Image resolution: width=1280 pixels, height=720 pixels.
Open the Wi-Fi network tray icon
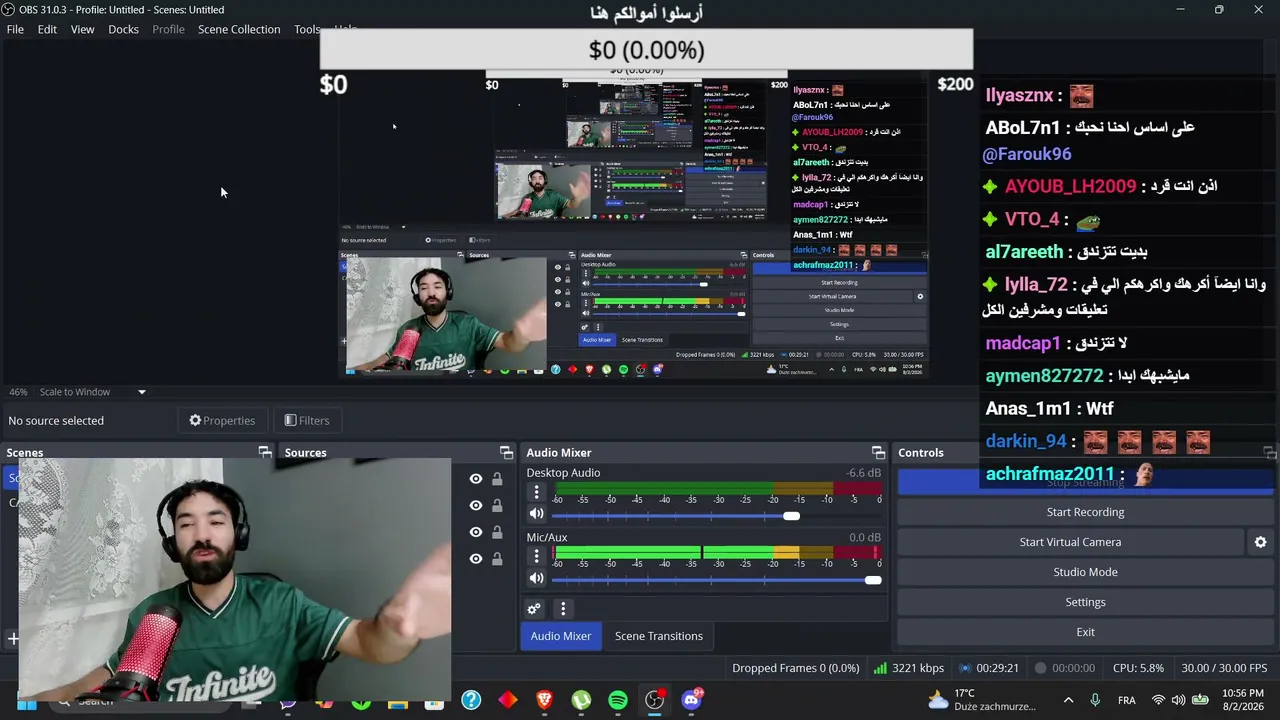click(x=1158, y=700)
